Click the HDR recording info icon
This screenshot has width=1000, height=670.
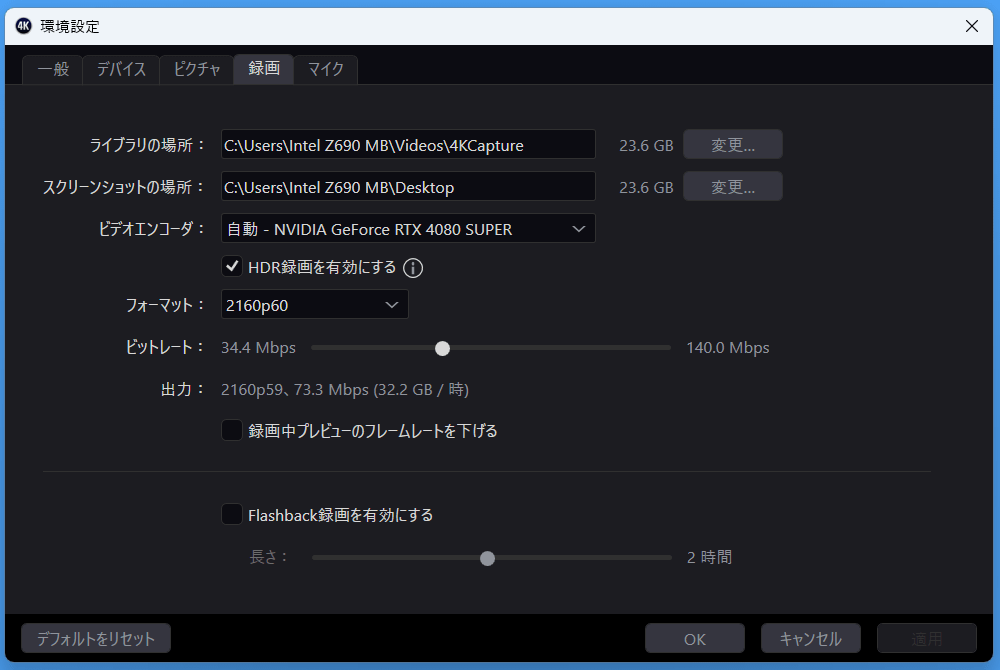click(x=413, y=268)
